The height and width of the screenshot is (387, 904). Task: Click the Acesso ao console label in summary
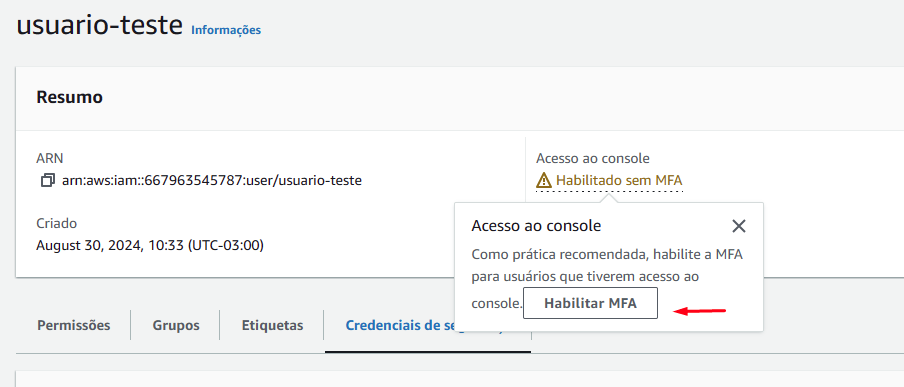593,158
